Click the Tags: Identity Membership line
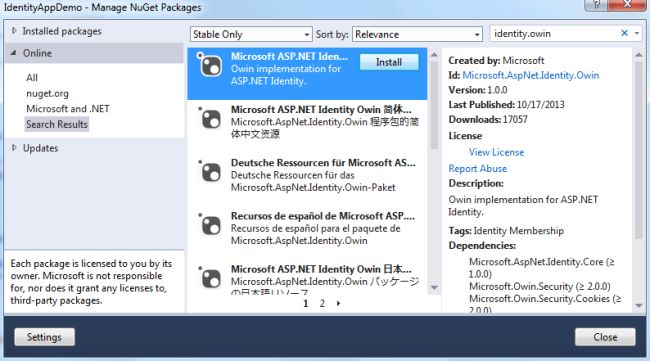Screen dimensions: 650x361 [x=506, y=231]
